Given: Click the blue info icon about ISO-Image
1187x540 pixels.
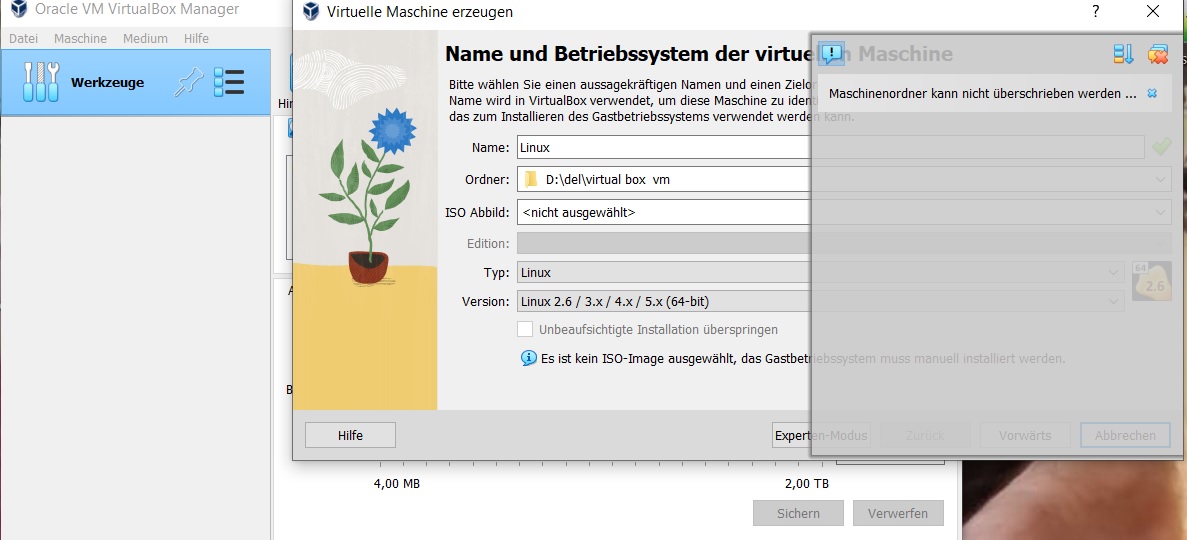Looking at the screenshot, I should tap(529, 358).
